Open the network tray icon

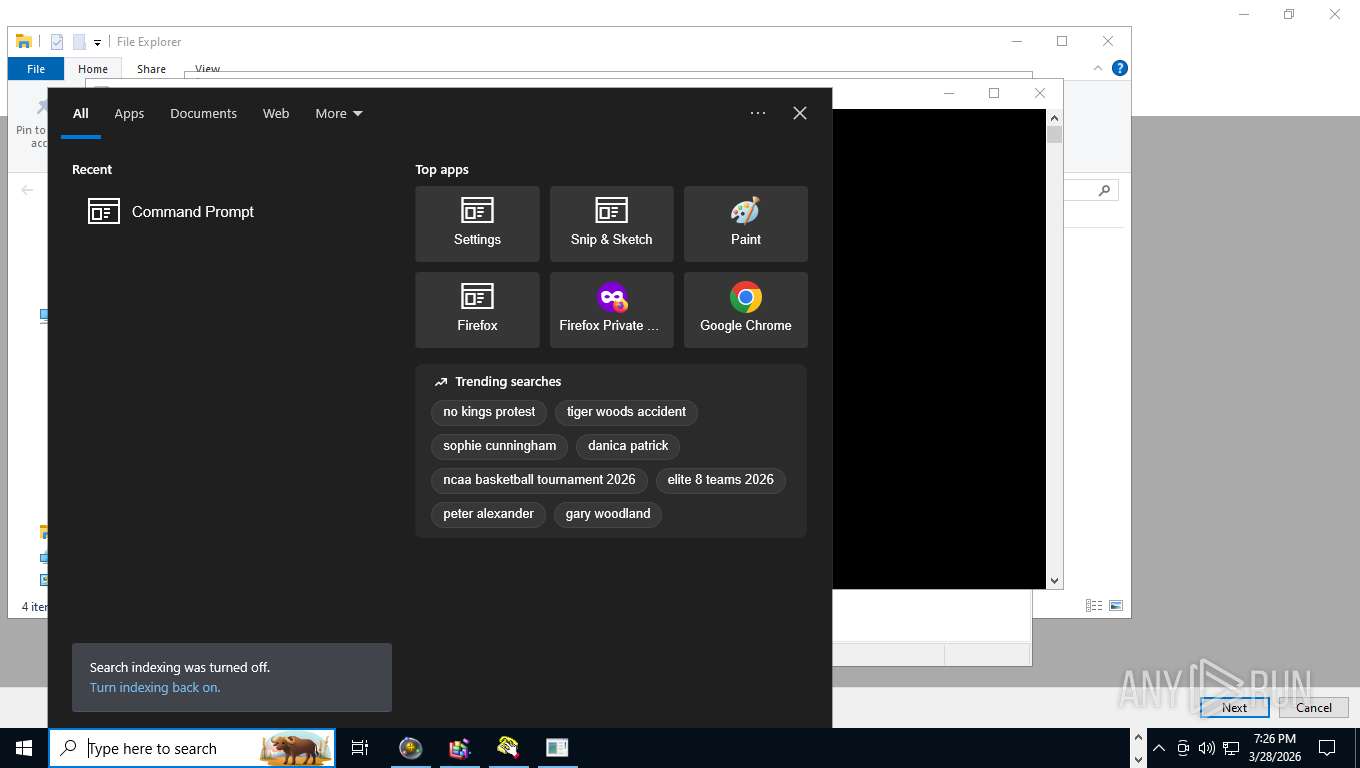1231,748
